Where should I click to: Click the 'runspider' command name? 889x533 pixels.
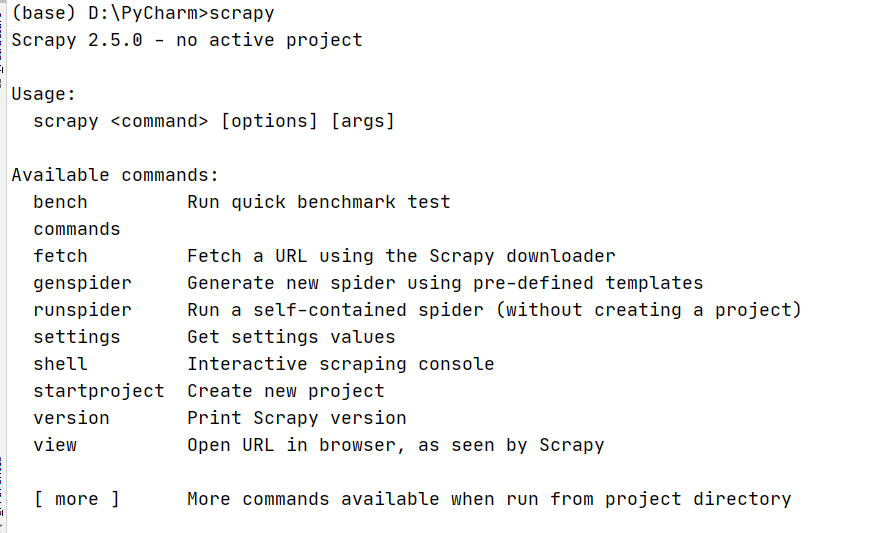(x=83, y=310)
